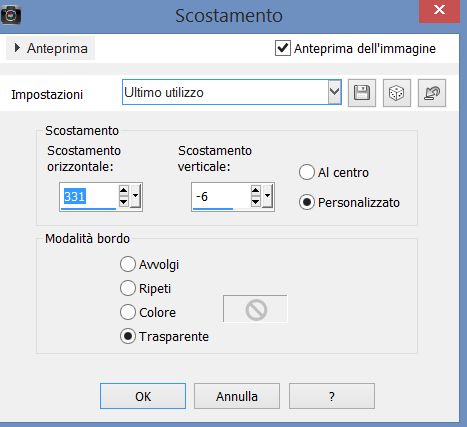Screen dimensions: 467x427
Task: Click the disabled edge color swatch
Action: click(x=255, y=309)
